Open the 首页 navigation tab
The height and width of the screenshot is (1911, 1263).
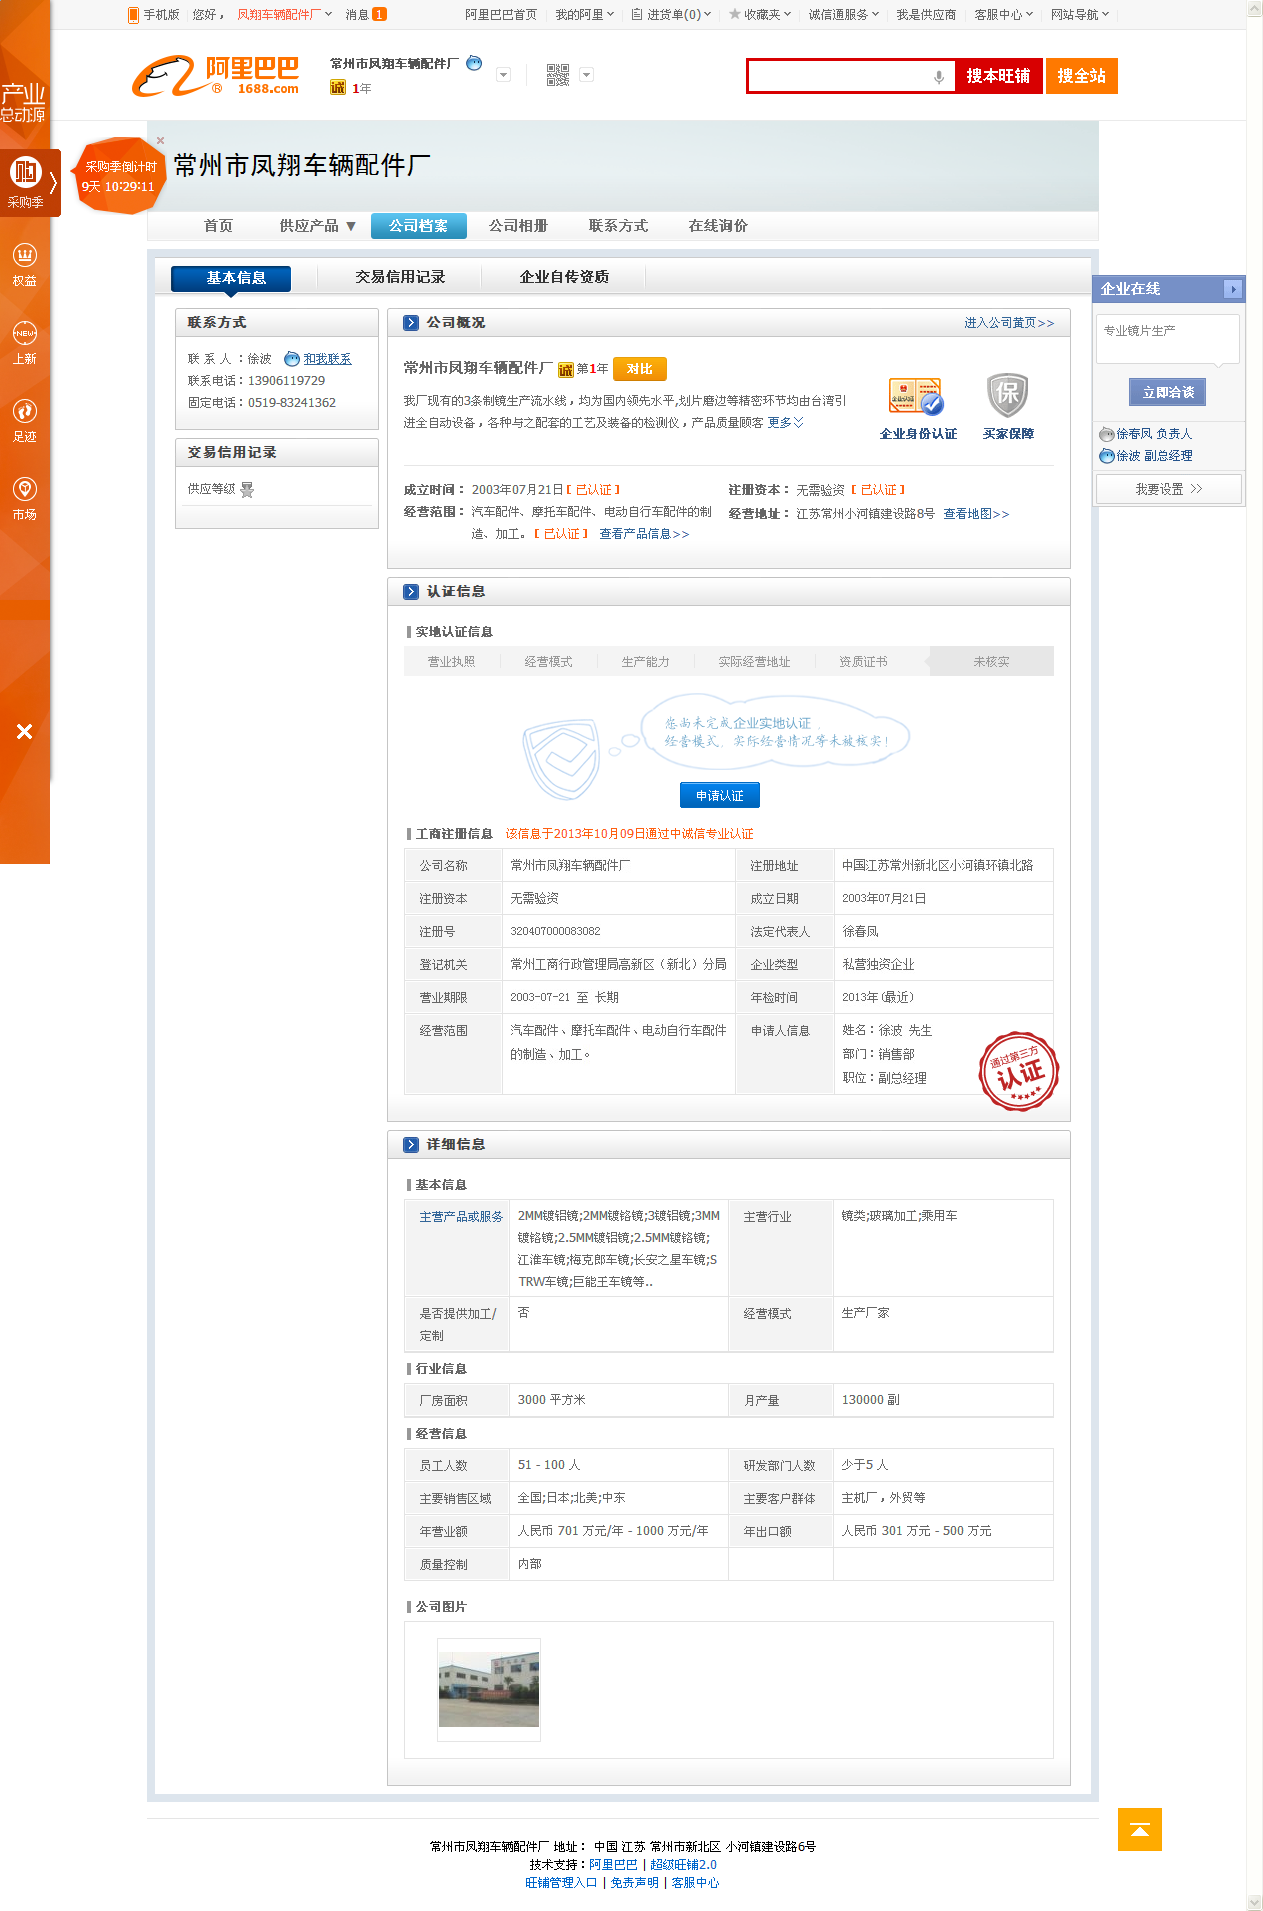[218, 226]
